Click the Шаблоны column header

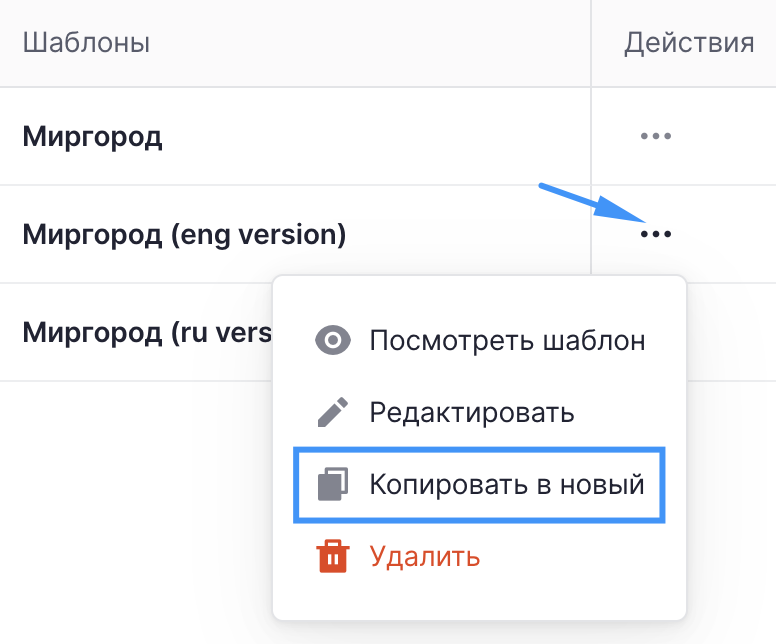[86, 43]
